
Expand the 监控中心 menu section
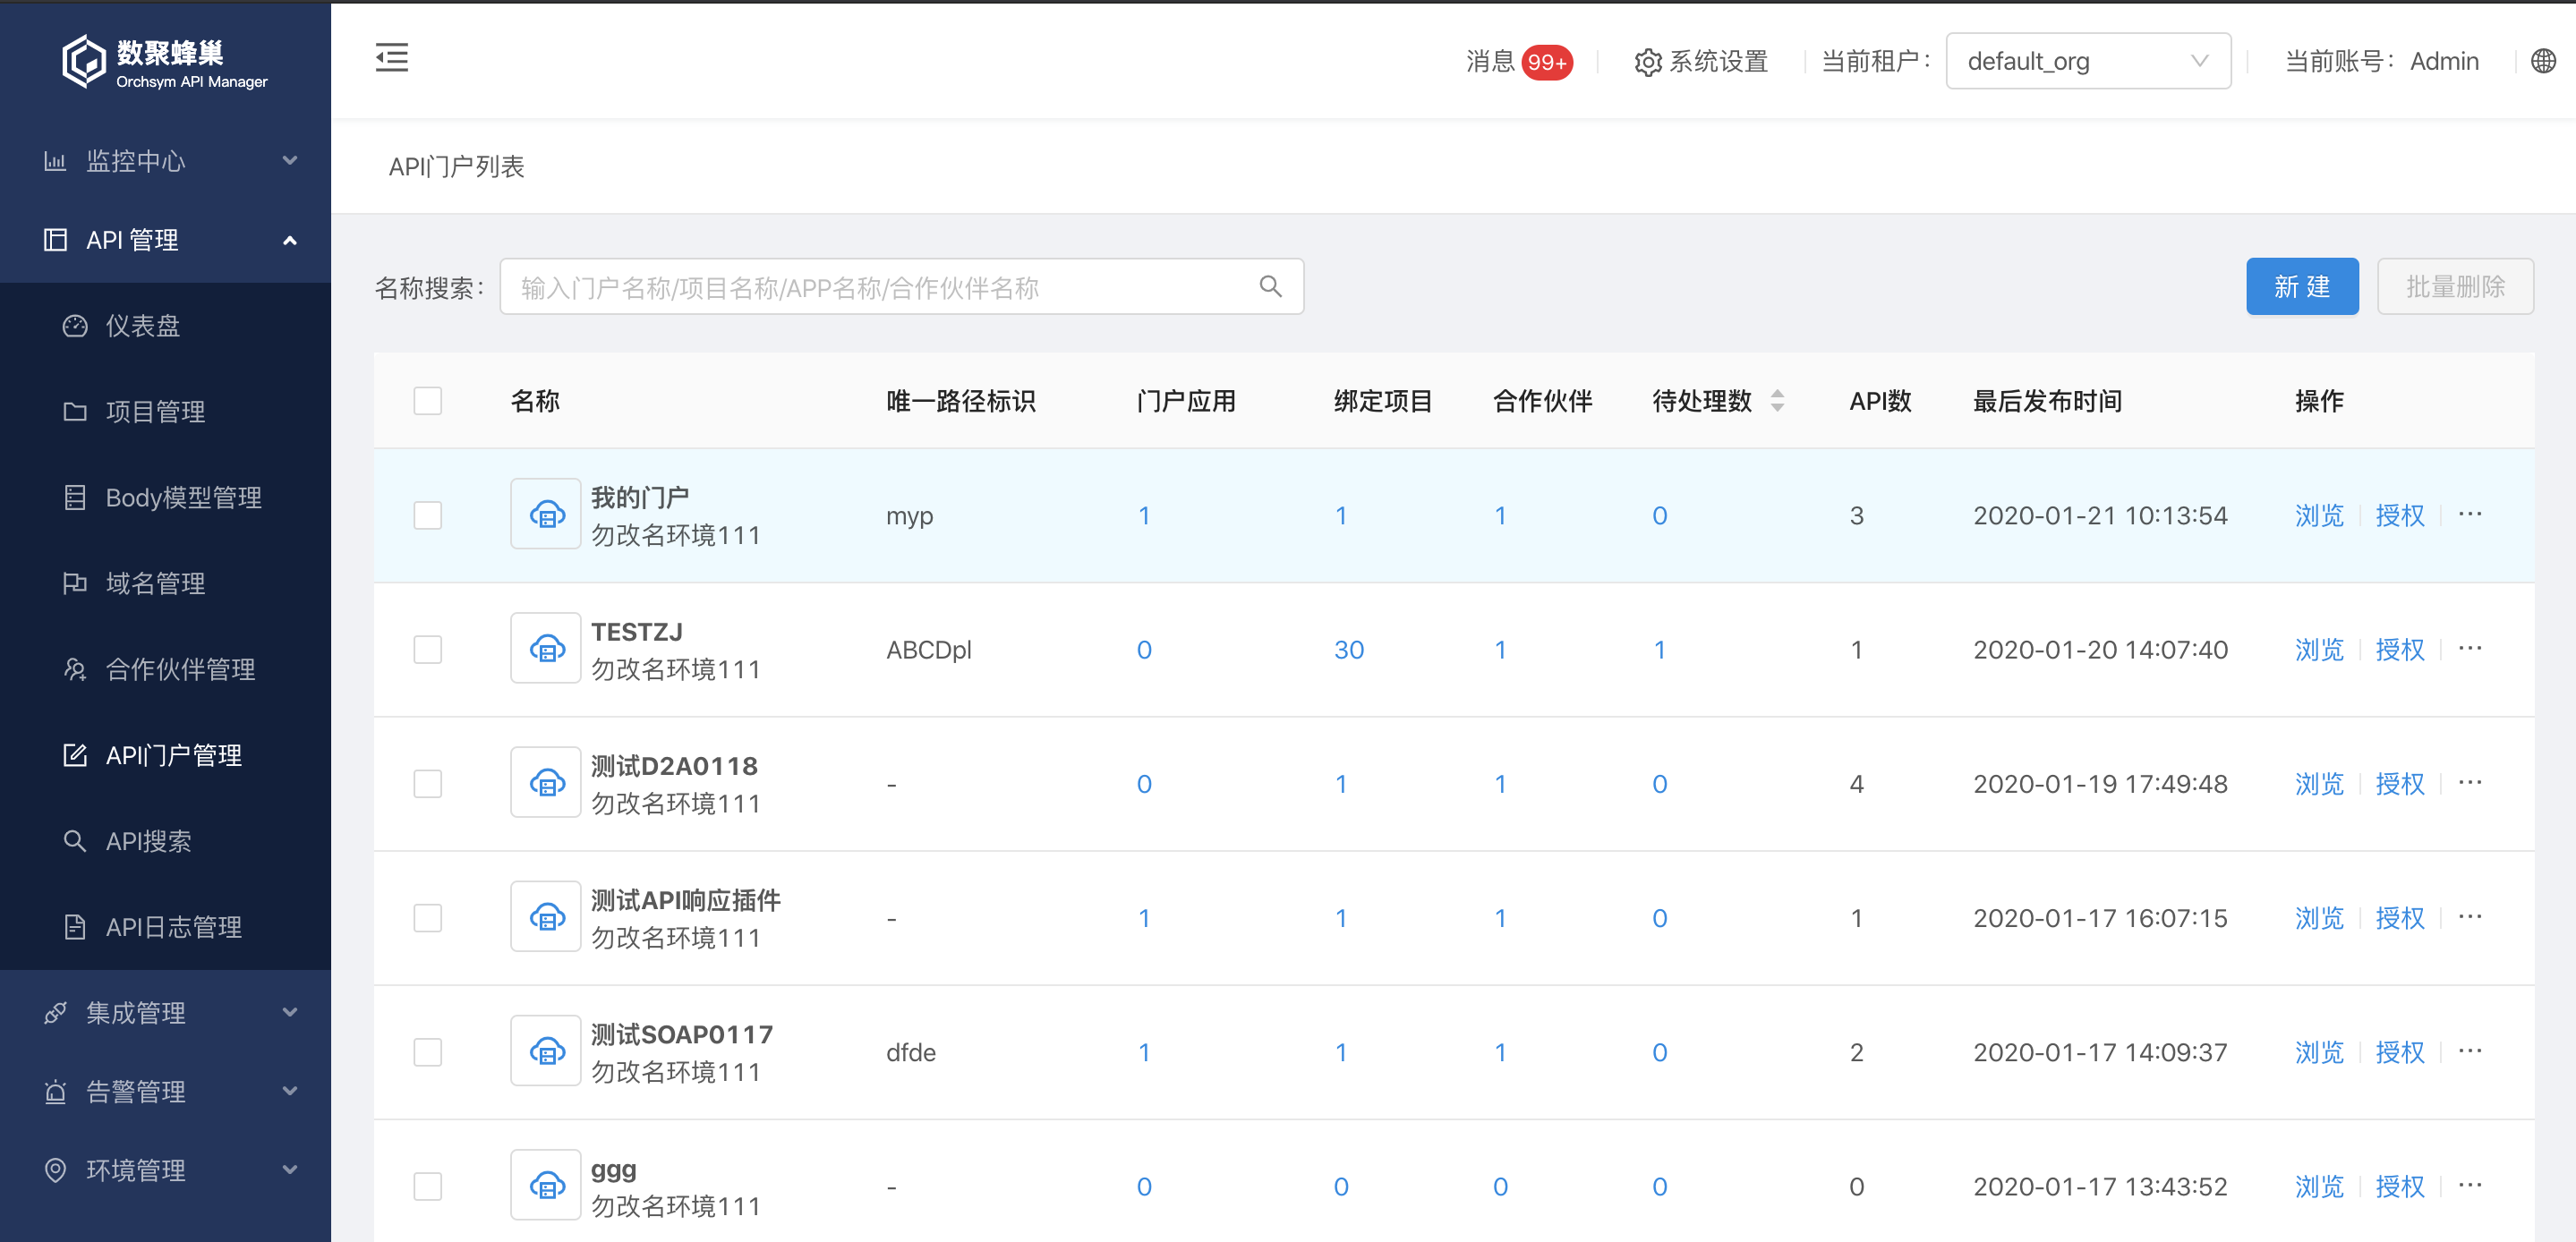coord(165,161)
